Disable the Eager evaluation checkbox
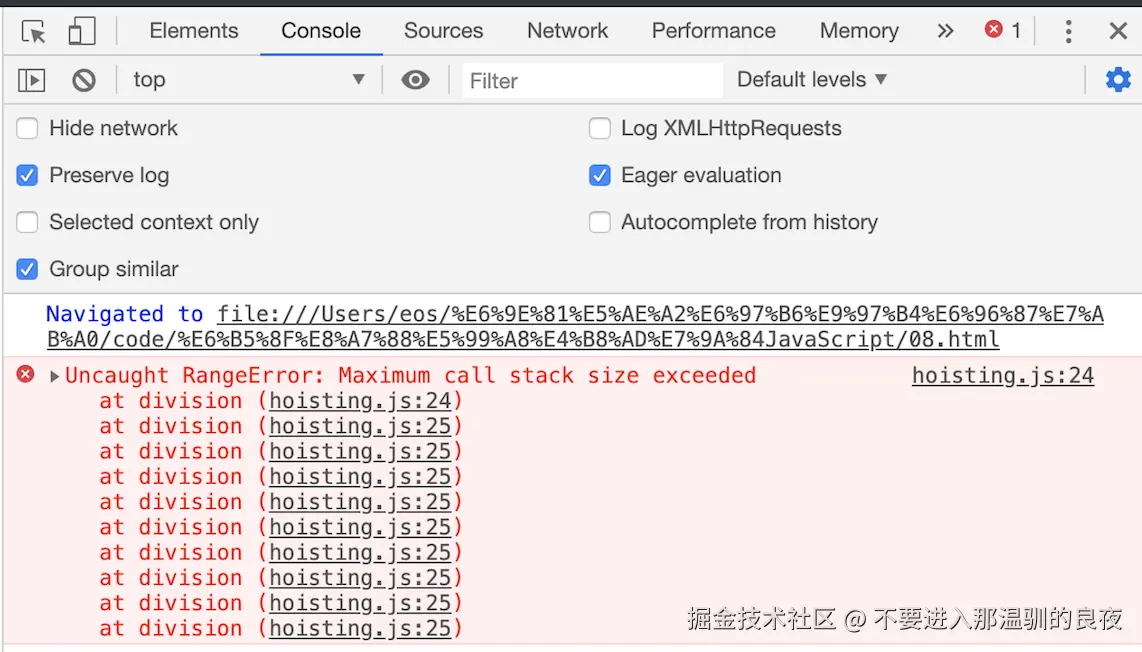1142x652 pixels. 600,176
